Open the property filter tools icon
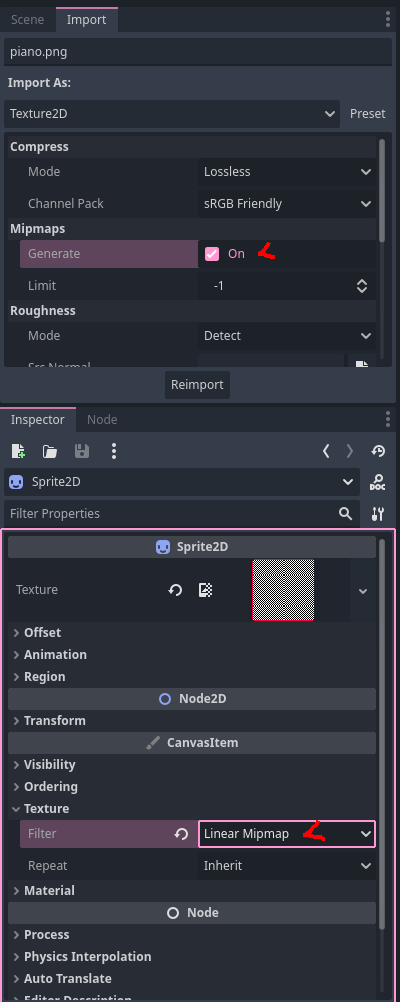Image resolution: width=400 pixels, height=1002 pixels. 378,514
